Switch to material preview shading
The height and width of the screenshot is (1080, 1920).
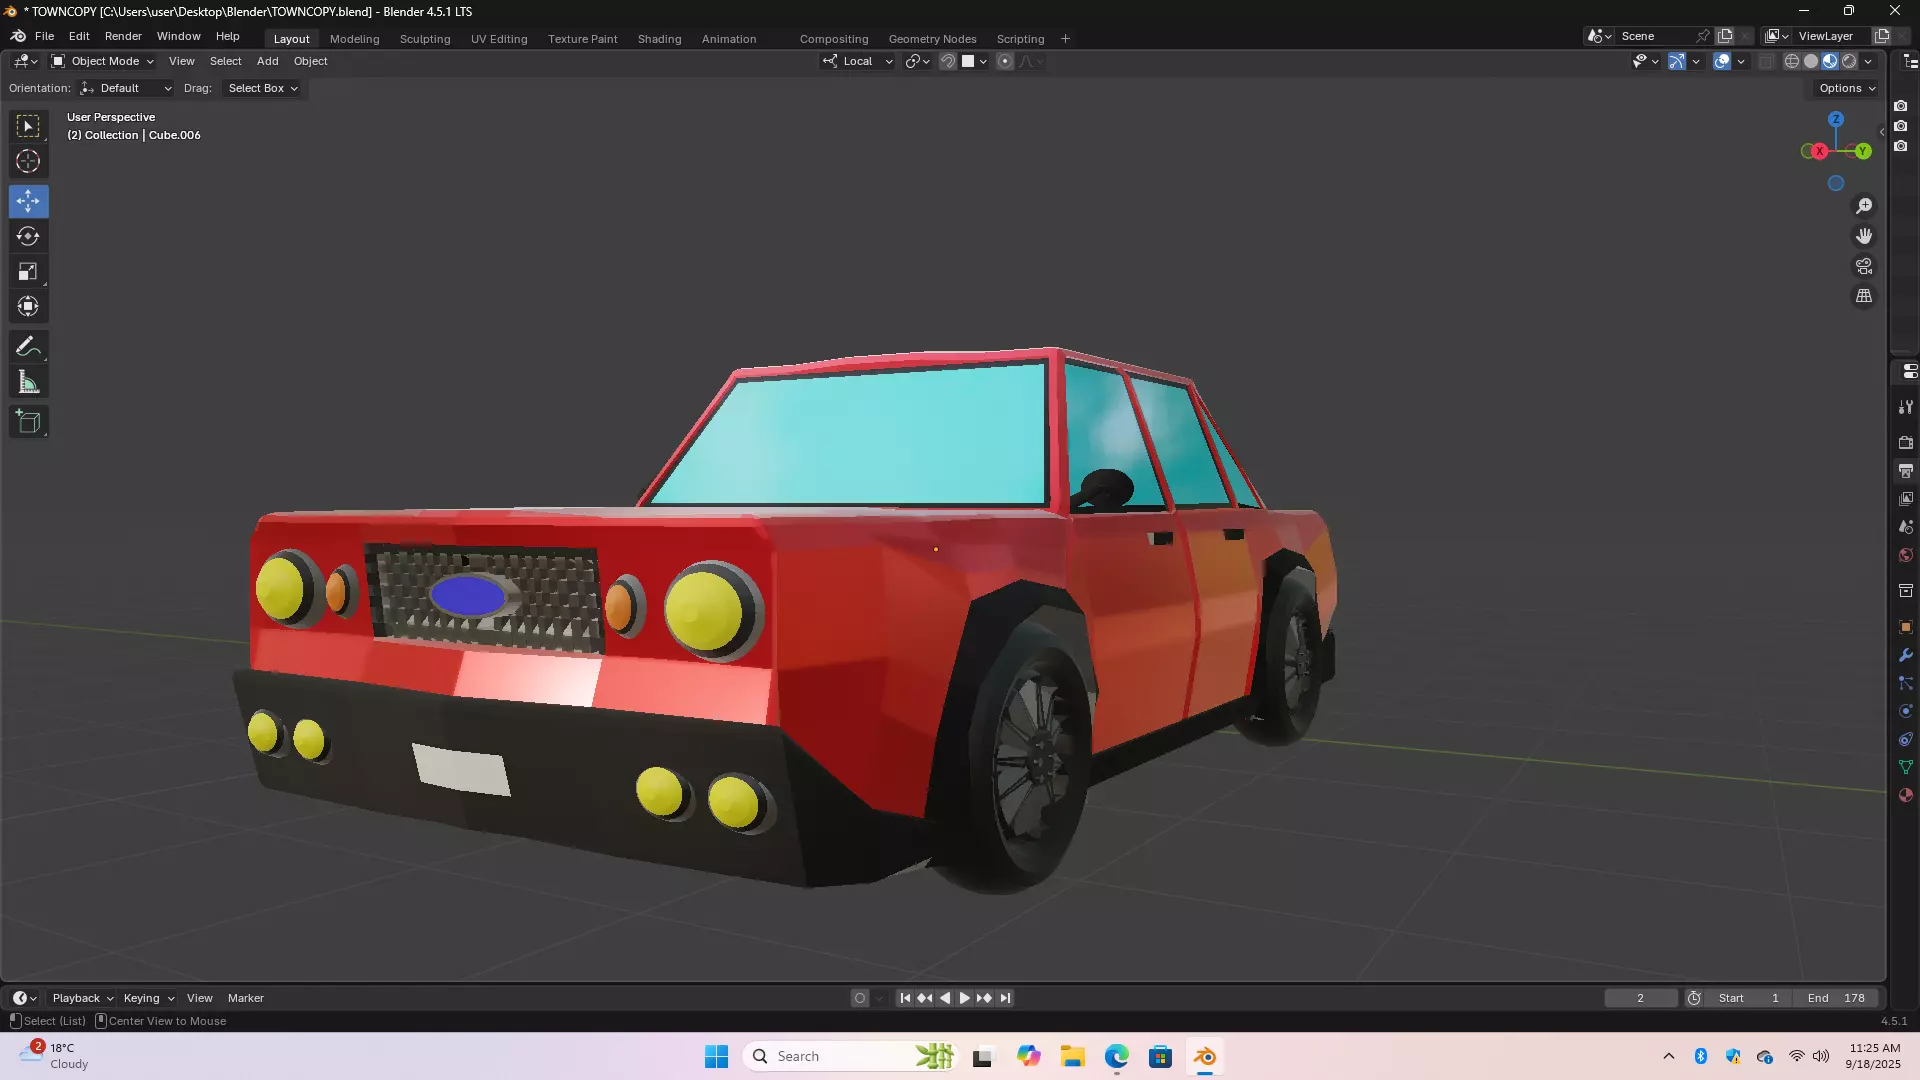1830,61
